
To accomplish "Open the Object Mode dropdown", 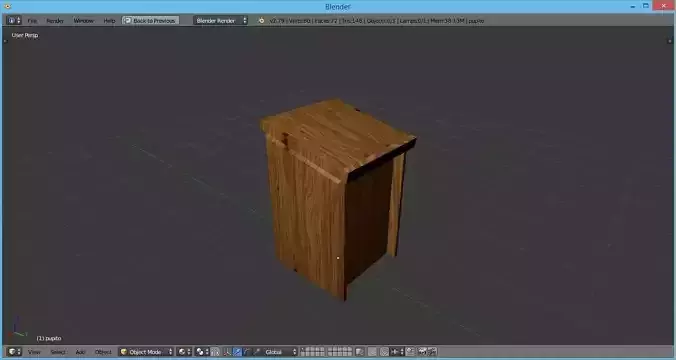I will [146, 352].
